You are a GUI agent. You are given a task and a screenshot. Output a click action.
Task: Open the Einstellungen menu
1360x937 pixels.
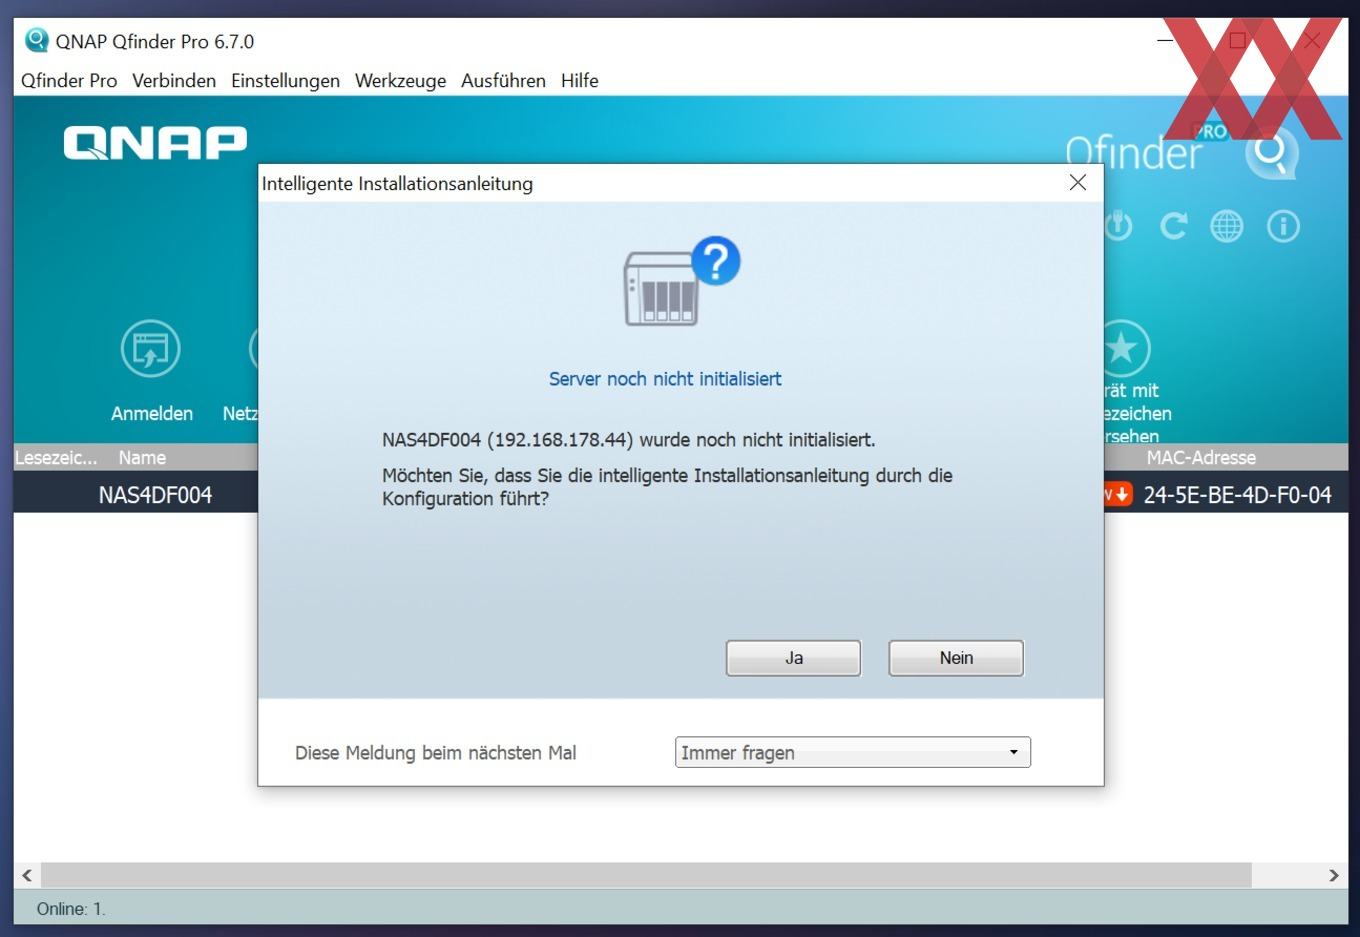pos(285,81)
